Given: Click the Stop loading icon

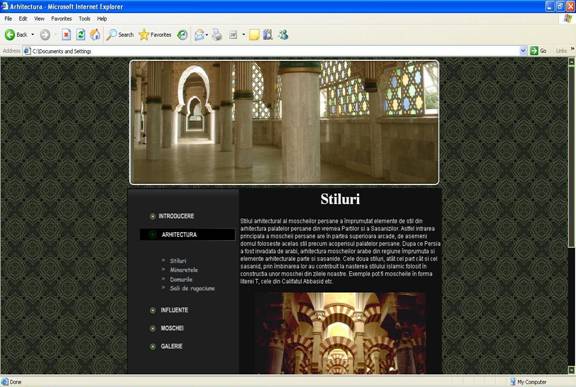Looking at the screenshot, I should (66, 35).
